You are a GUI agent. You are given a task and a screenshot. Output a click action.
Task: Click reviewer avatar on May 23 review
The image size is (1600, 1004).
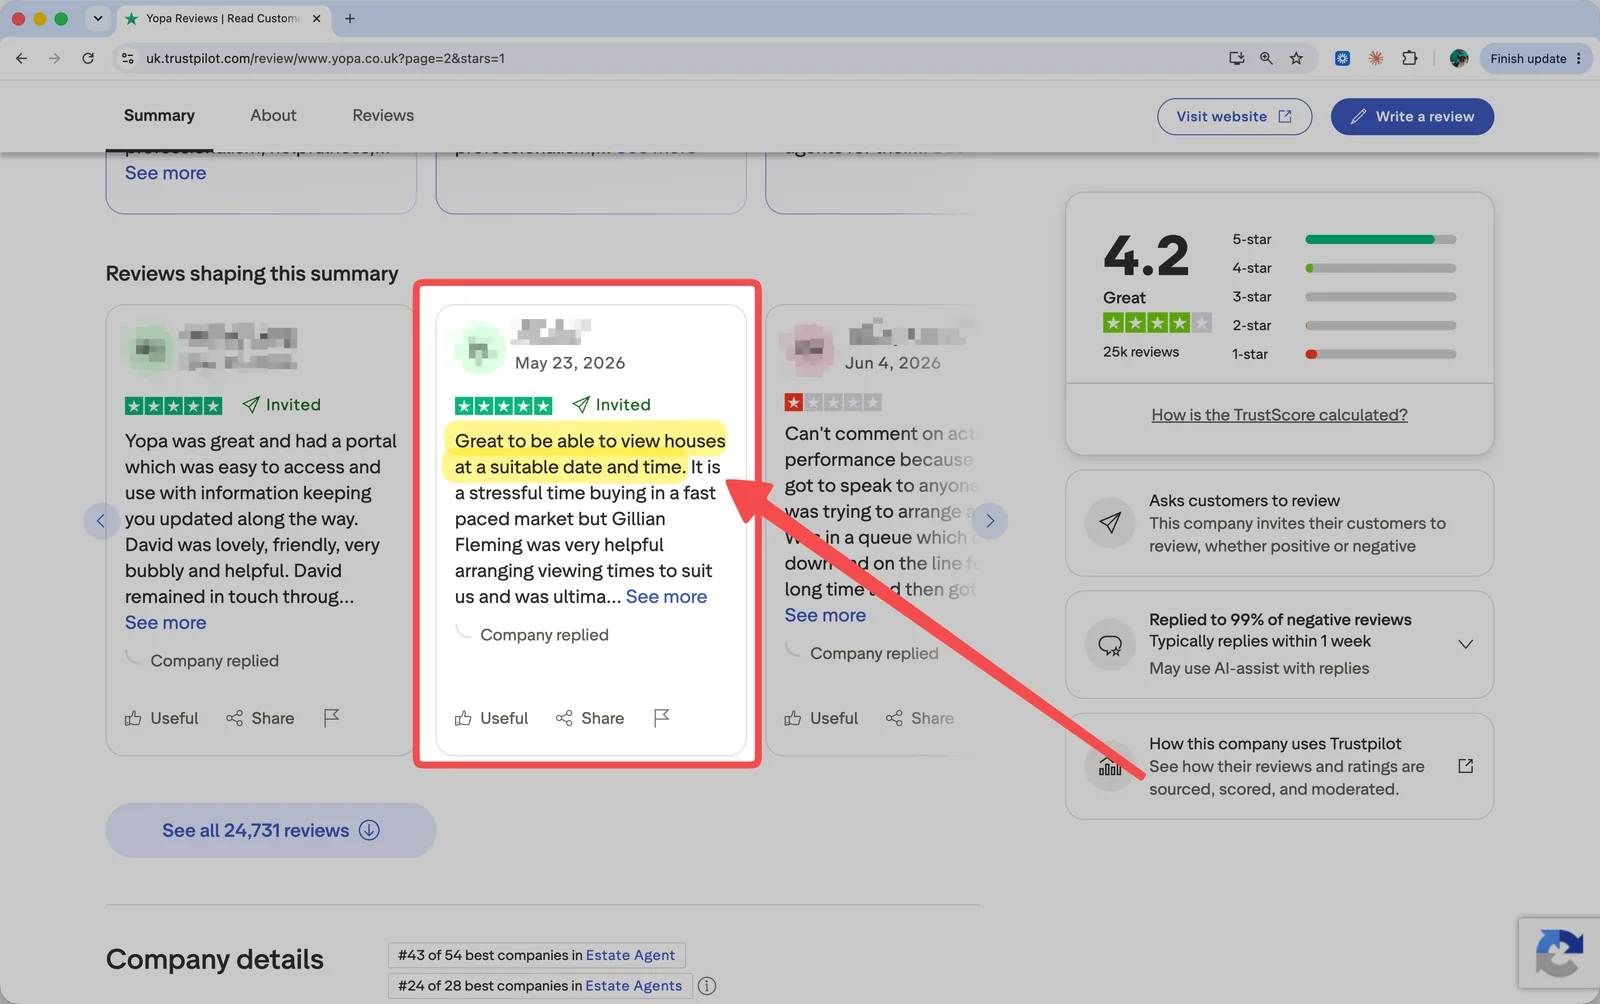pyautogui.click(x=479, y=349)
